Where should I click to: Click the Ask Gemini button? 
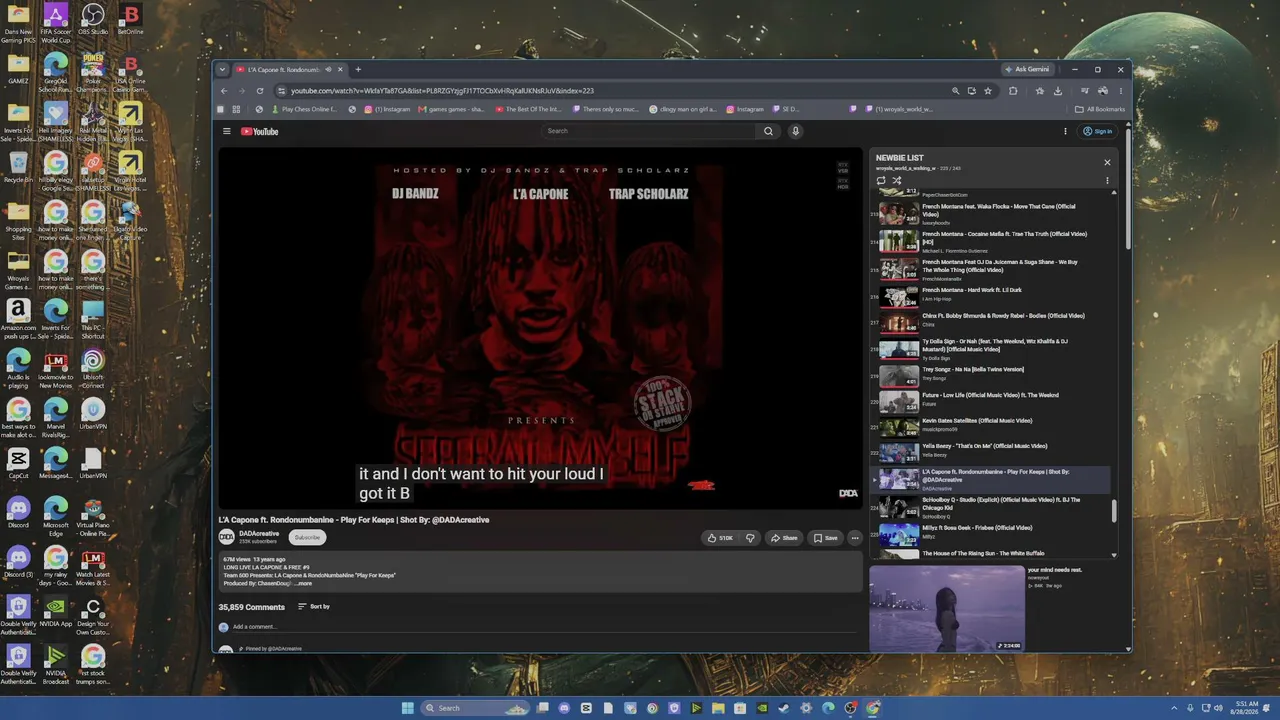pyautogui.click(x=1027, y=70)
